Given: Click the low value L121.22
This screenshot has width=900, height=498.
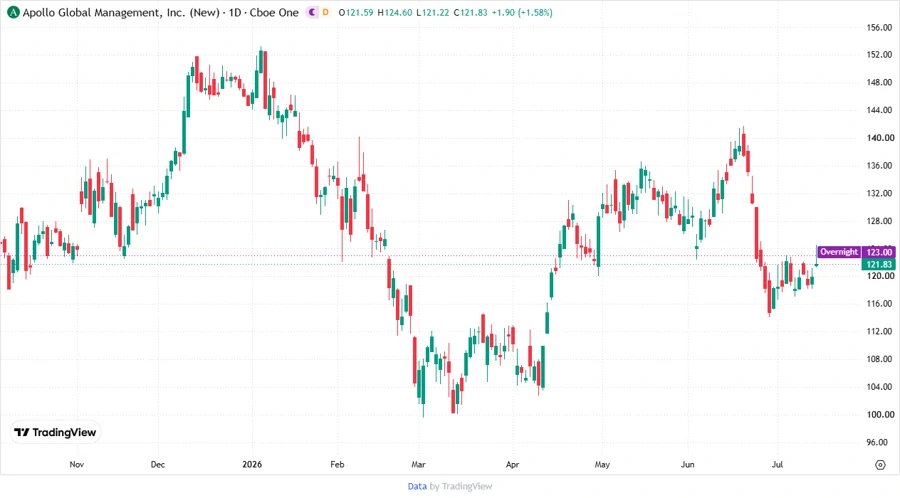Looking at the screenshot, I should (433, 12).
